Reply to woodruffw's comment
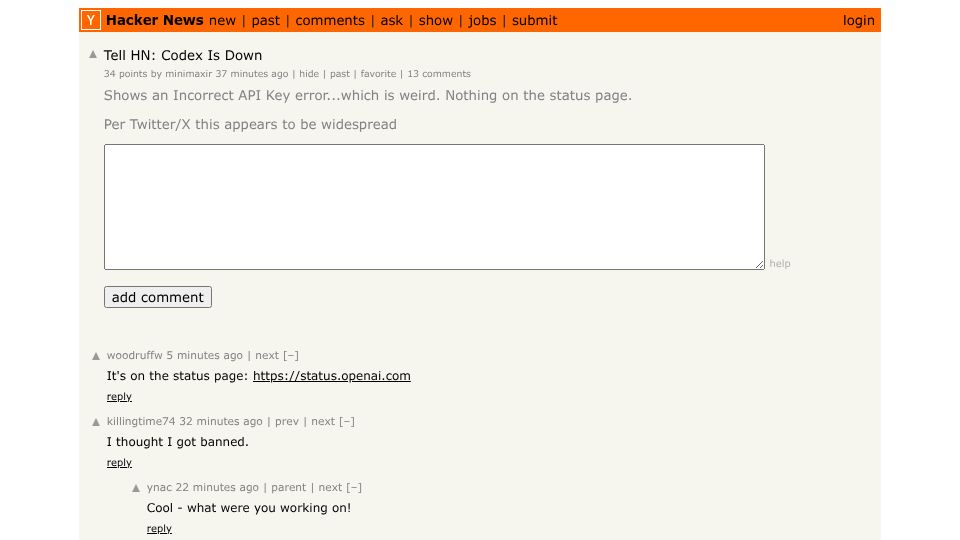This screenshot has height=540, width=960. click(119, 397)
